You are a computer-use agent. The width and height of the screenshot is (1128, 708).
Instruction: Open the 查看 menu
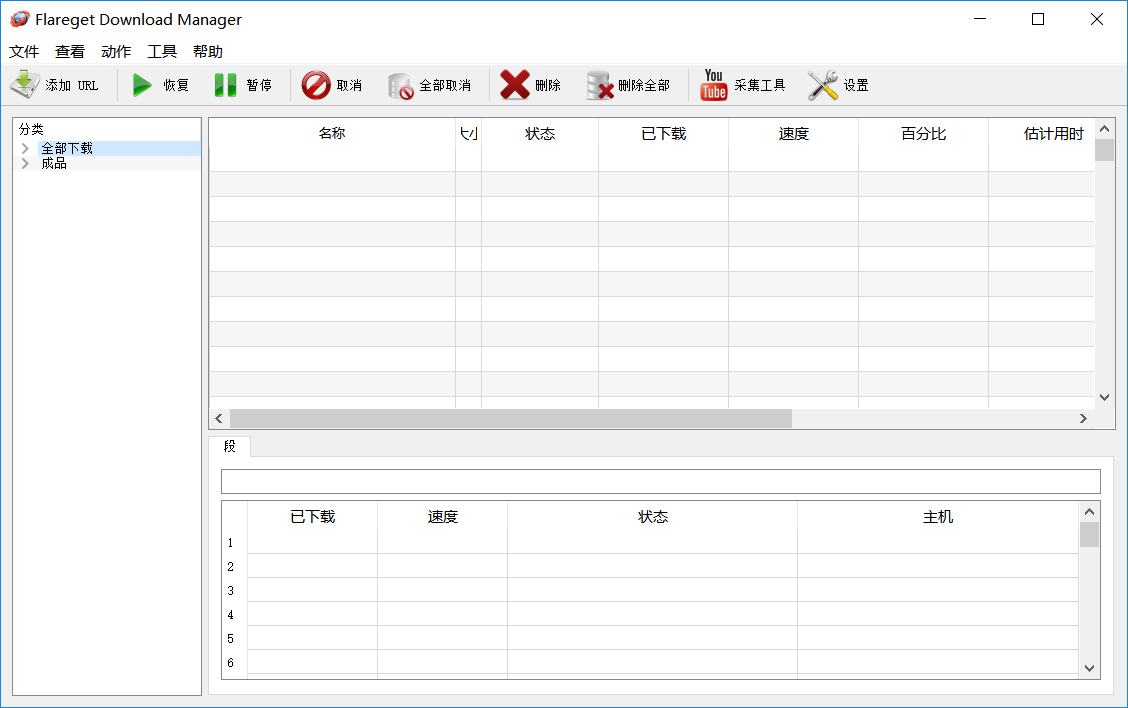70,52
